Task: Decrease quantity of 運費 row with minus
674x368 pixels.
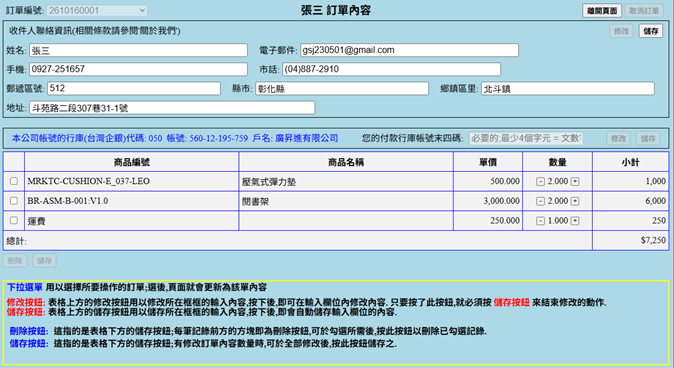Action: pyautogui.click(x=540, y=221)
